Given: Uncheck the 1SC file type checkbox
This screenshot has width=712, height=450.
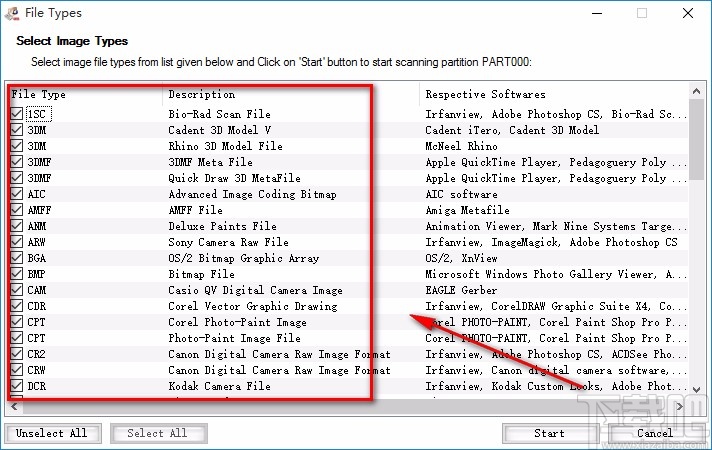Looking at the screenshot, I should tap(17, 114).
